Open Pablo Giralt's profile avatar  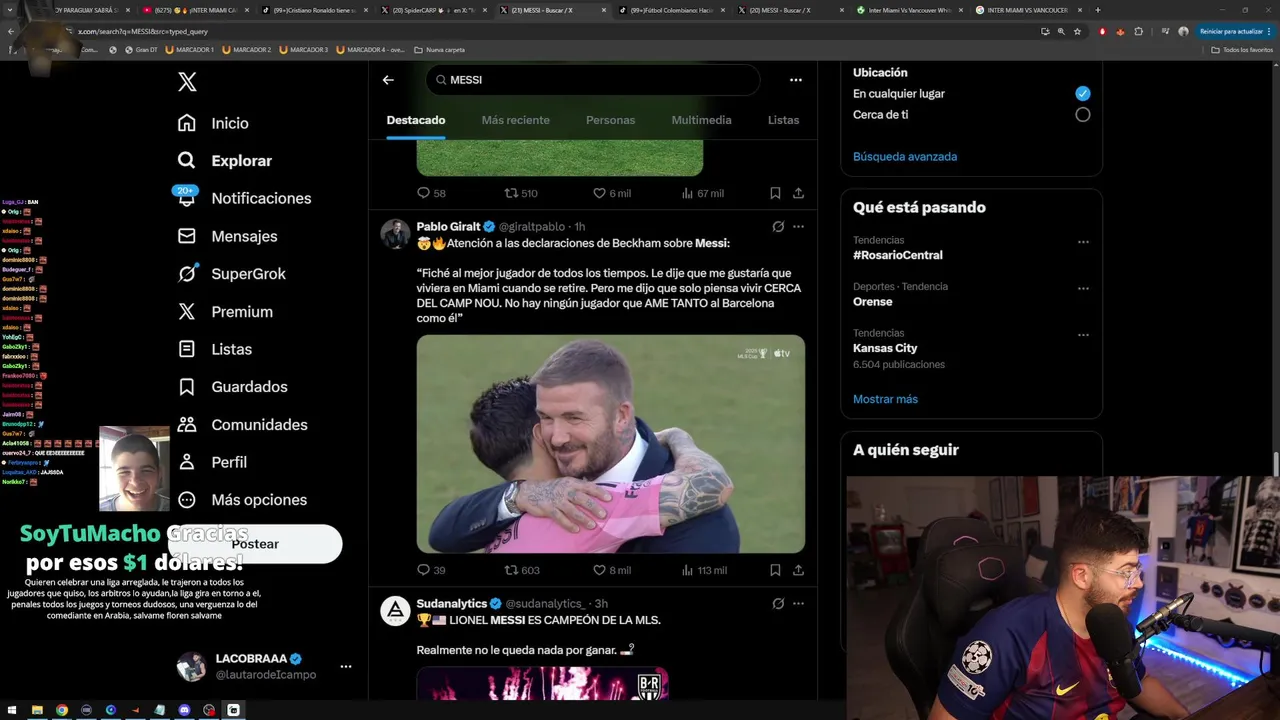click(396, 234)
